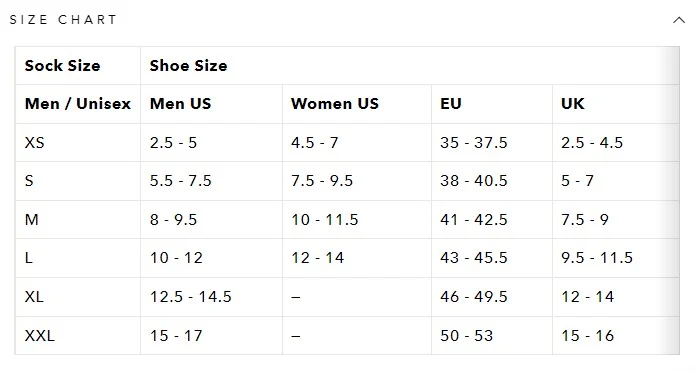The height and width of the screenshot is (371, 696).
Task: Collapse the Size Chart section chevron
Action: click(679, 20)
